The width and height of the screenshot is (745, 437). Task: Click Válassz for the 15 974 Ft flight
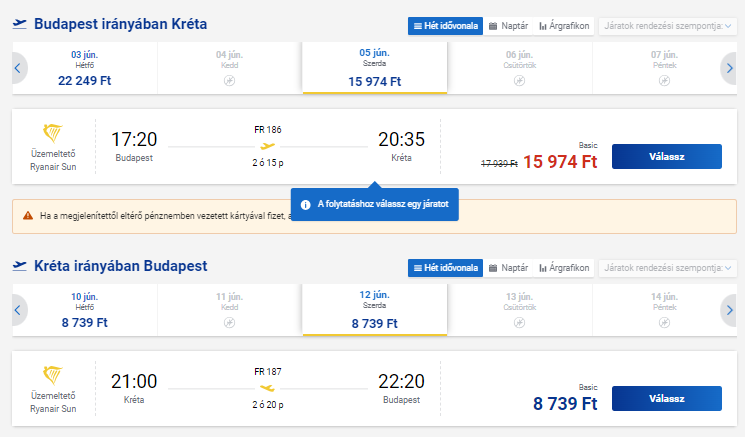coord(667,156)
